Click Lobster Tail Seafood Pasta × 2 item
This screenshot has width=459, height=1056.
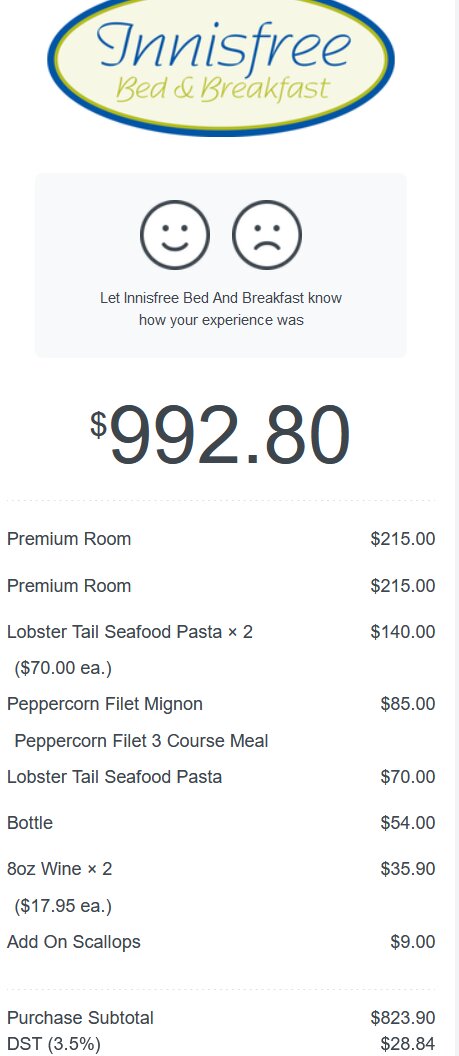click(130, 632)
